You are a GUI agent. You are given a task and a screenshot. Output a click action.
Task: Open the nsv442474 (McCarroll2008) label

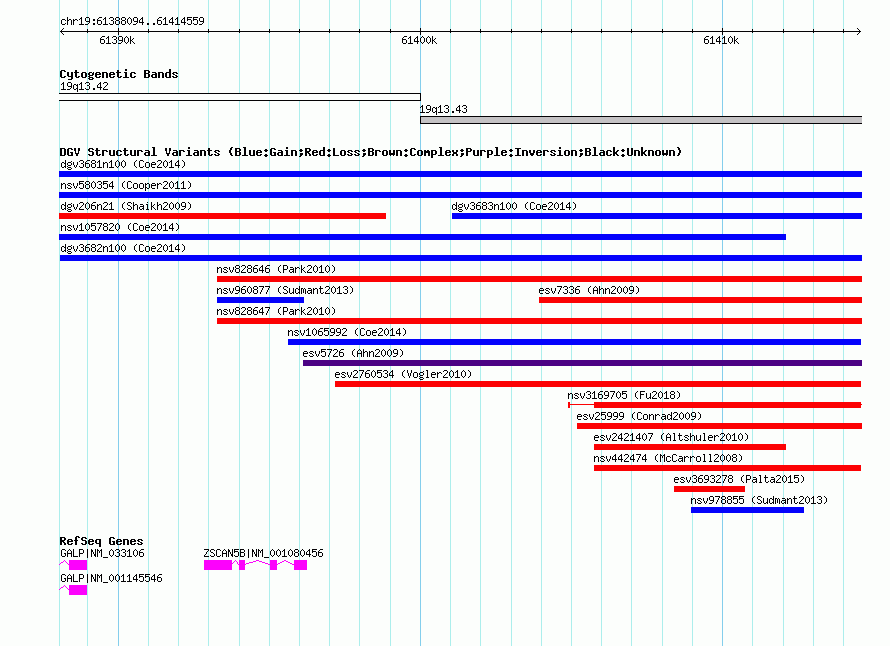pyautogui.click(x=668, y=458)
